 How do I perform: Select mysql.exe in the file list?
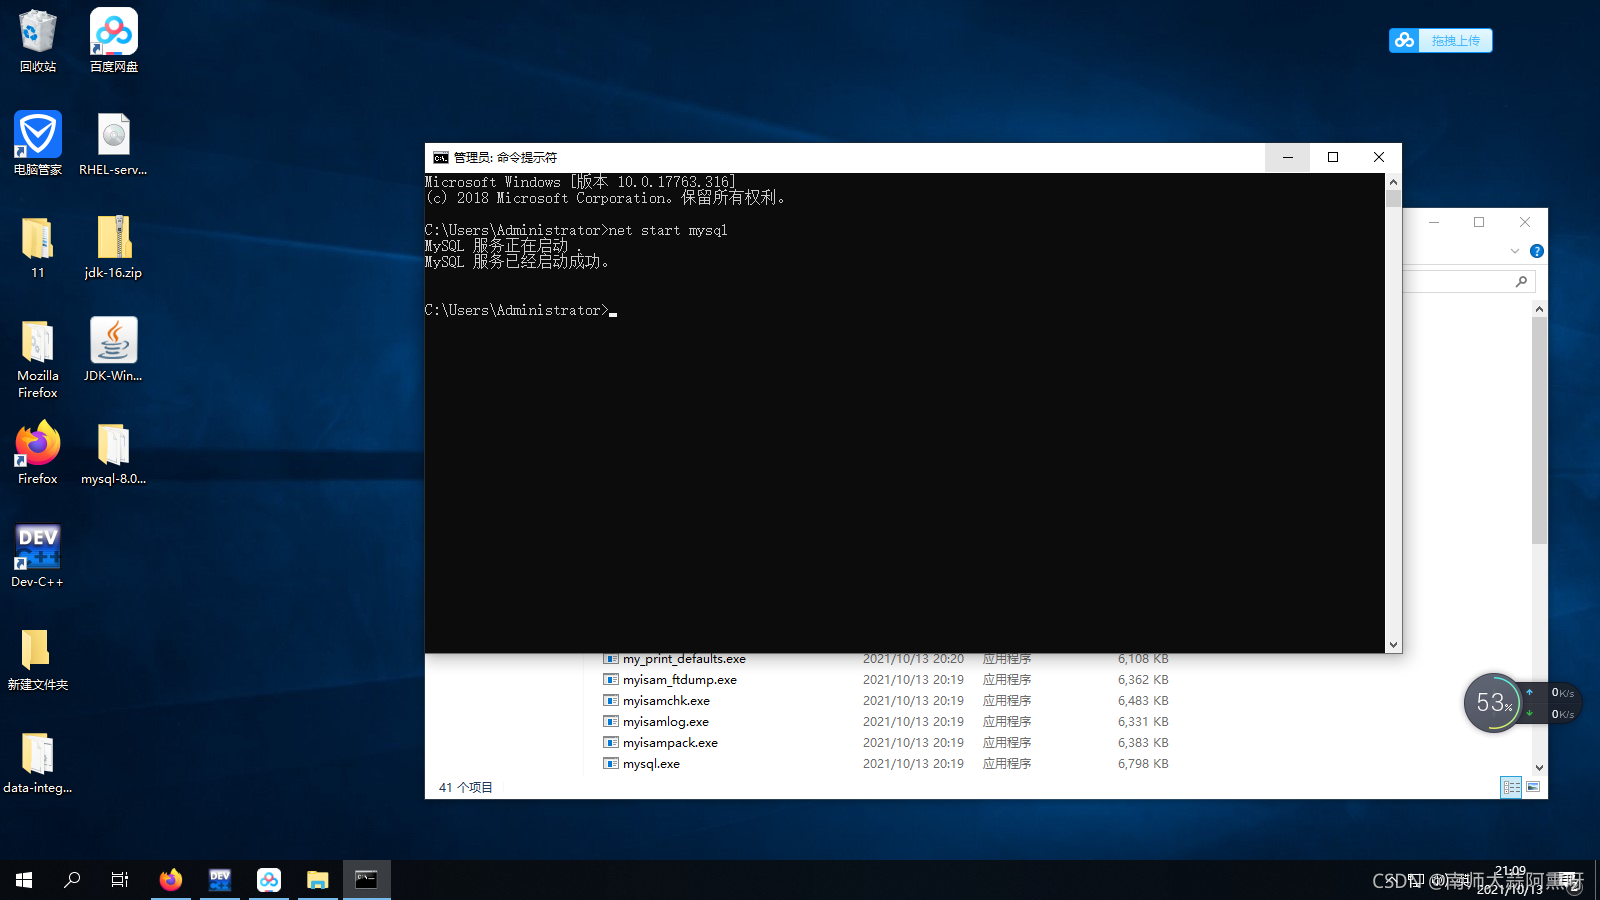tap(651, 764)
